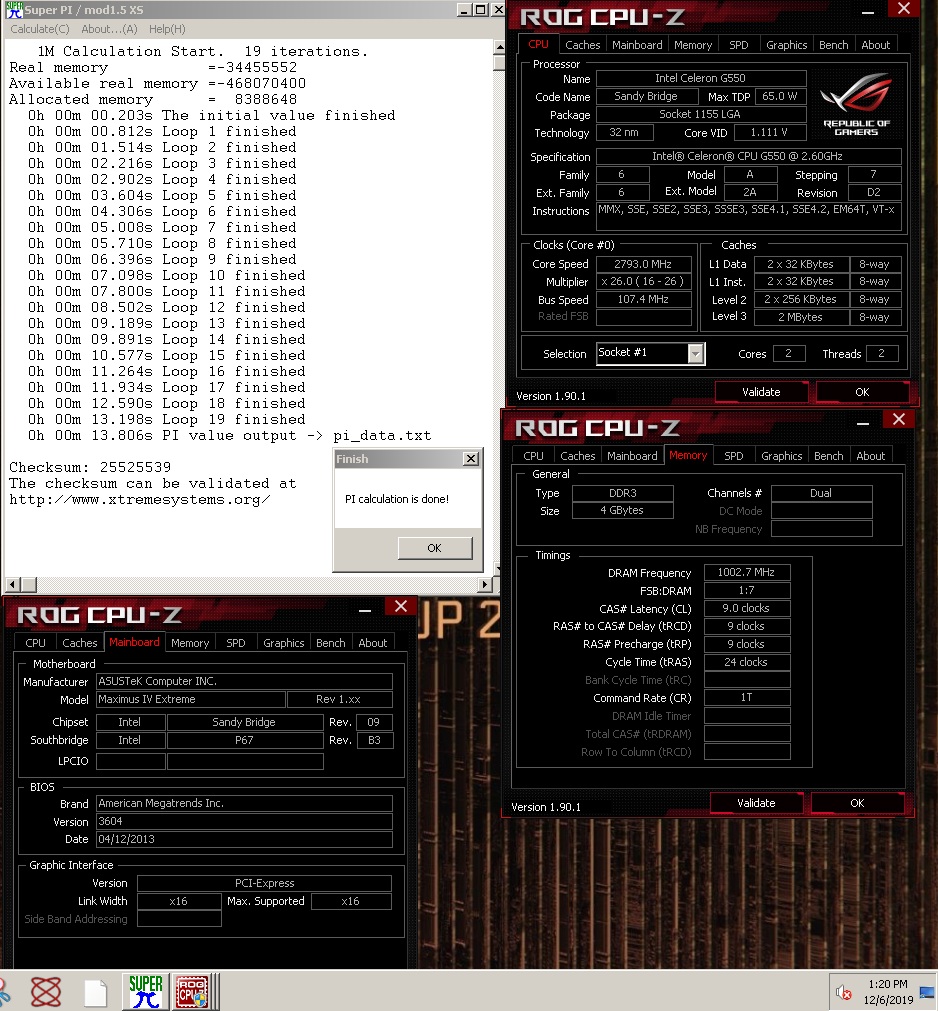Click the Intel Celeron G550 name field
Viewport: 938px width, 1011px height.
click(x=701, y=78)
